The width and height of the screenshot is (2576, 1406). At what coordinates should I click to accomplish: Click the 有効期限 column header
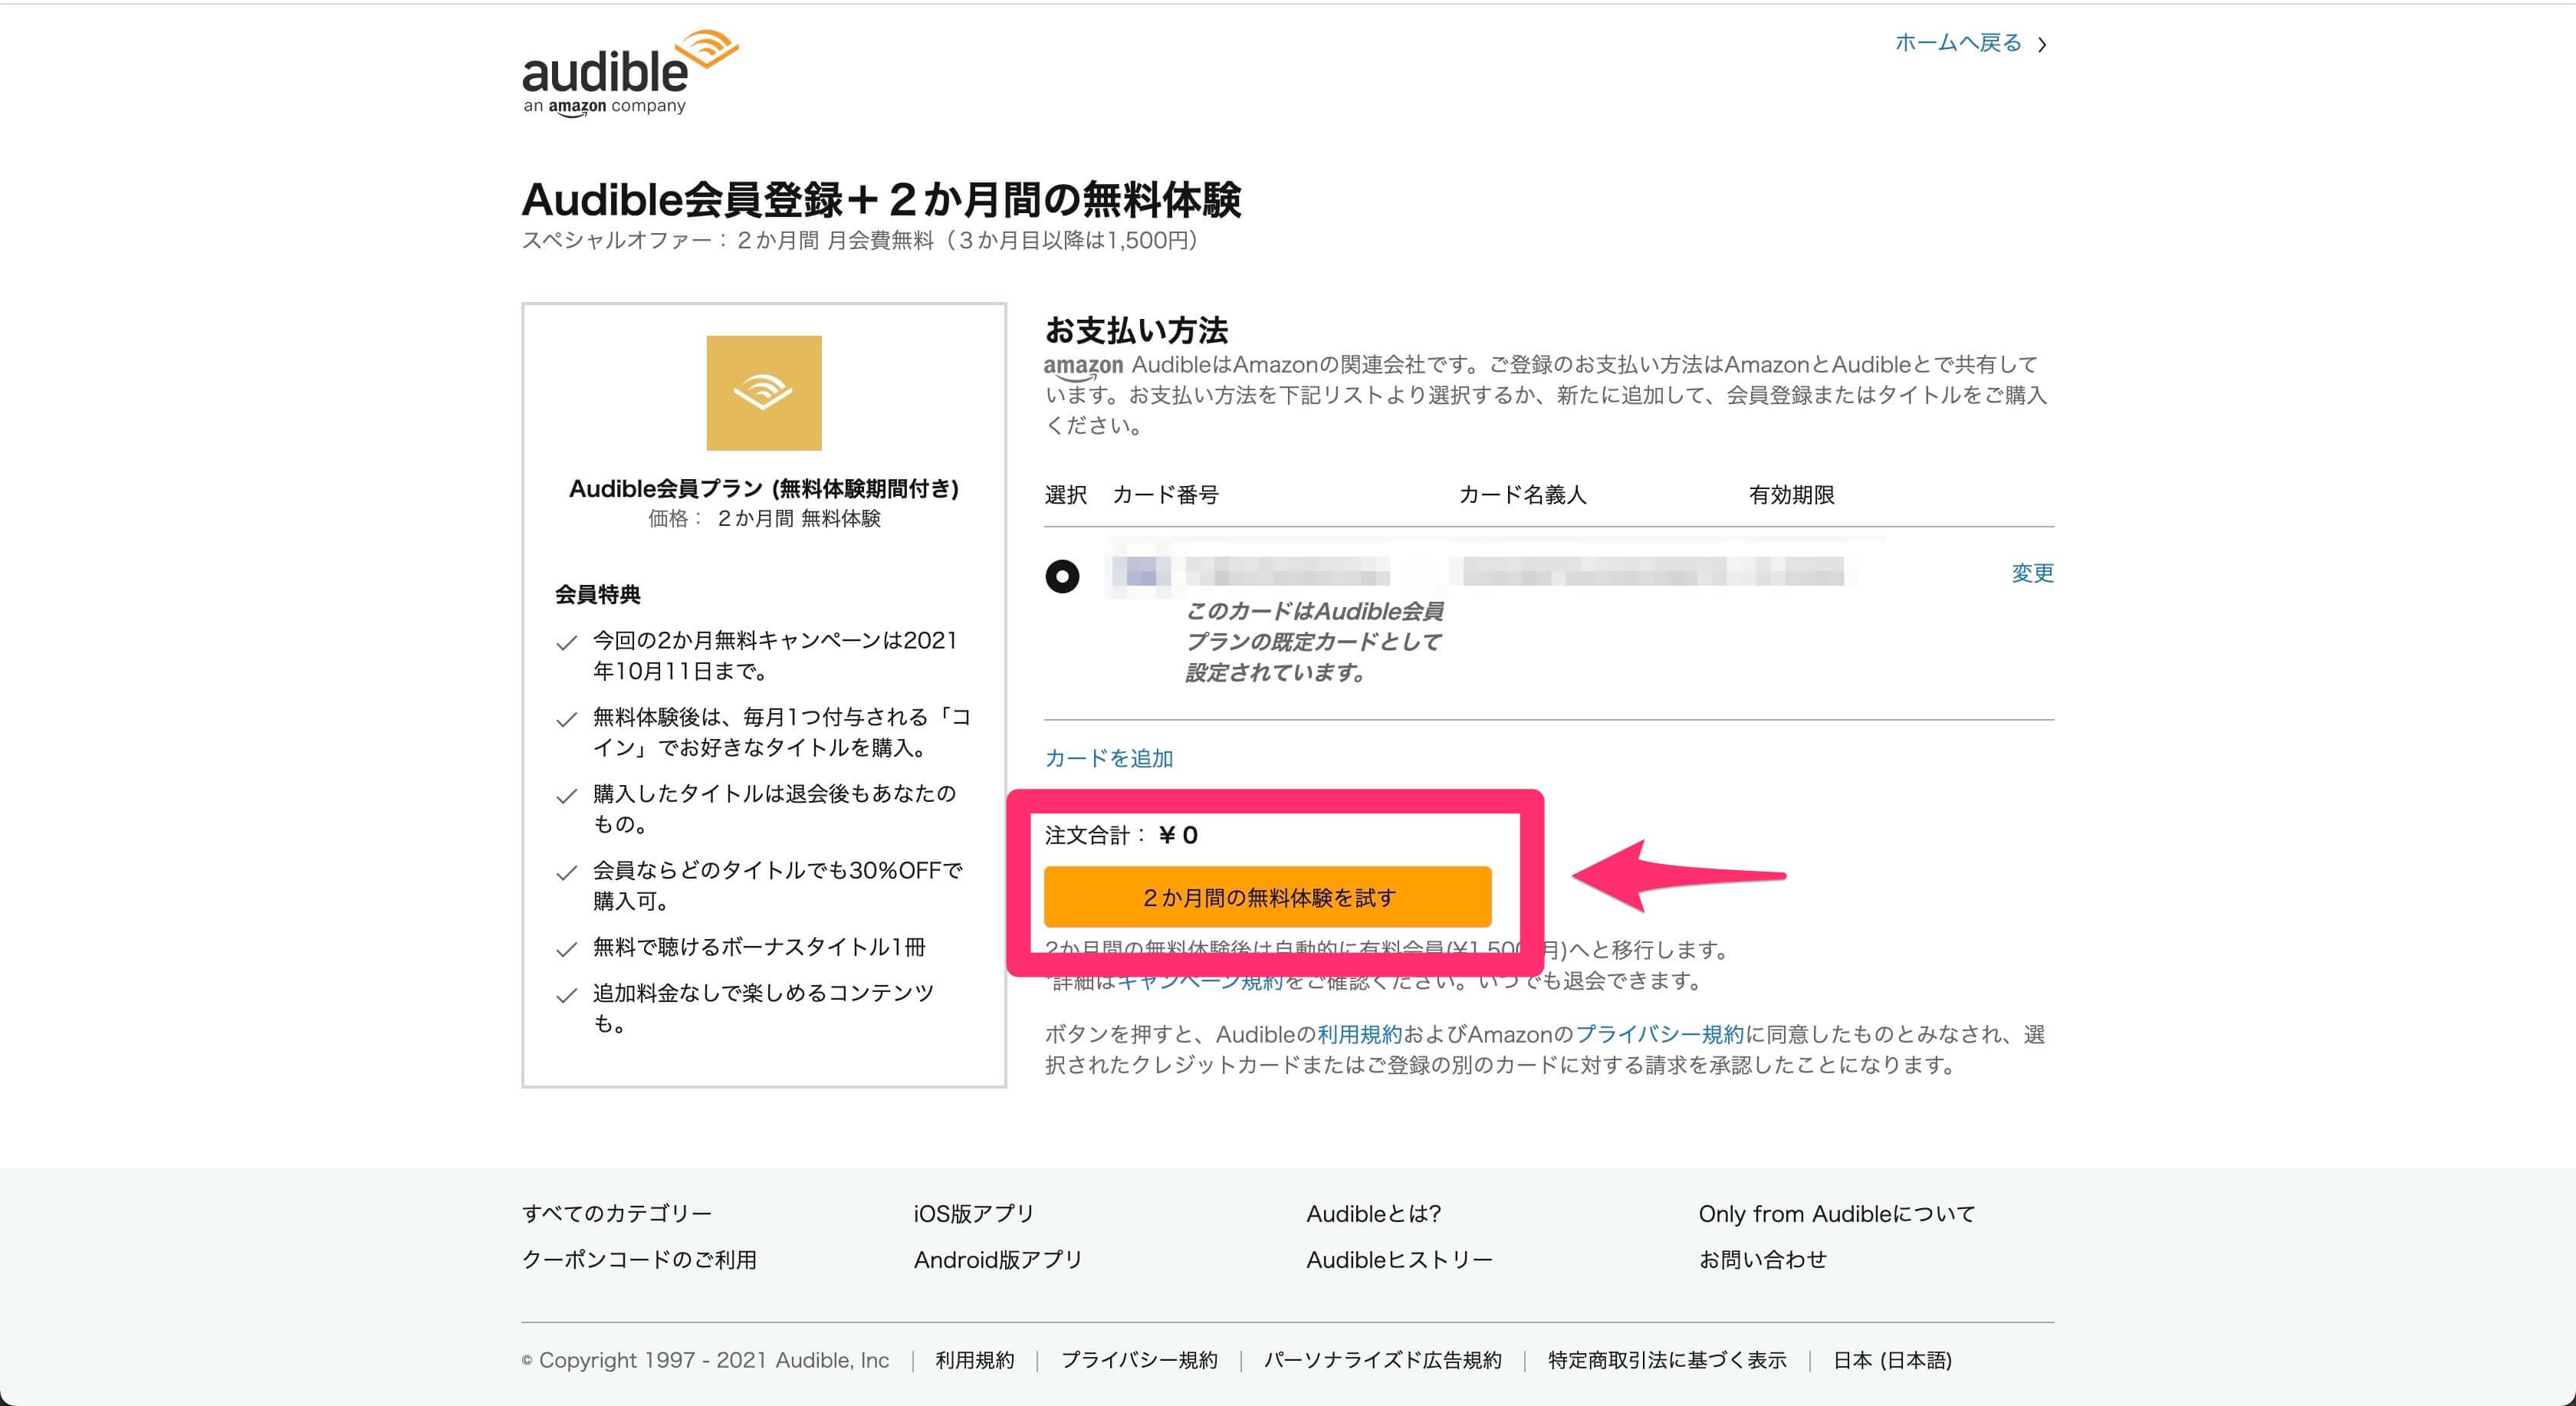[1791, 494]
